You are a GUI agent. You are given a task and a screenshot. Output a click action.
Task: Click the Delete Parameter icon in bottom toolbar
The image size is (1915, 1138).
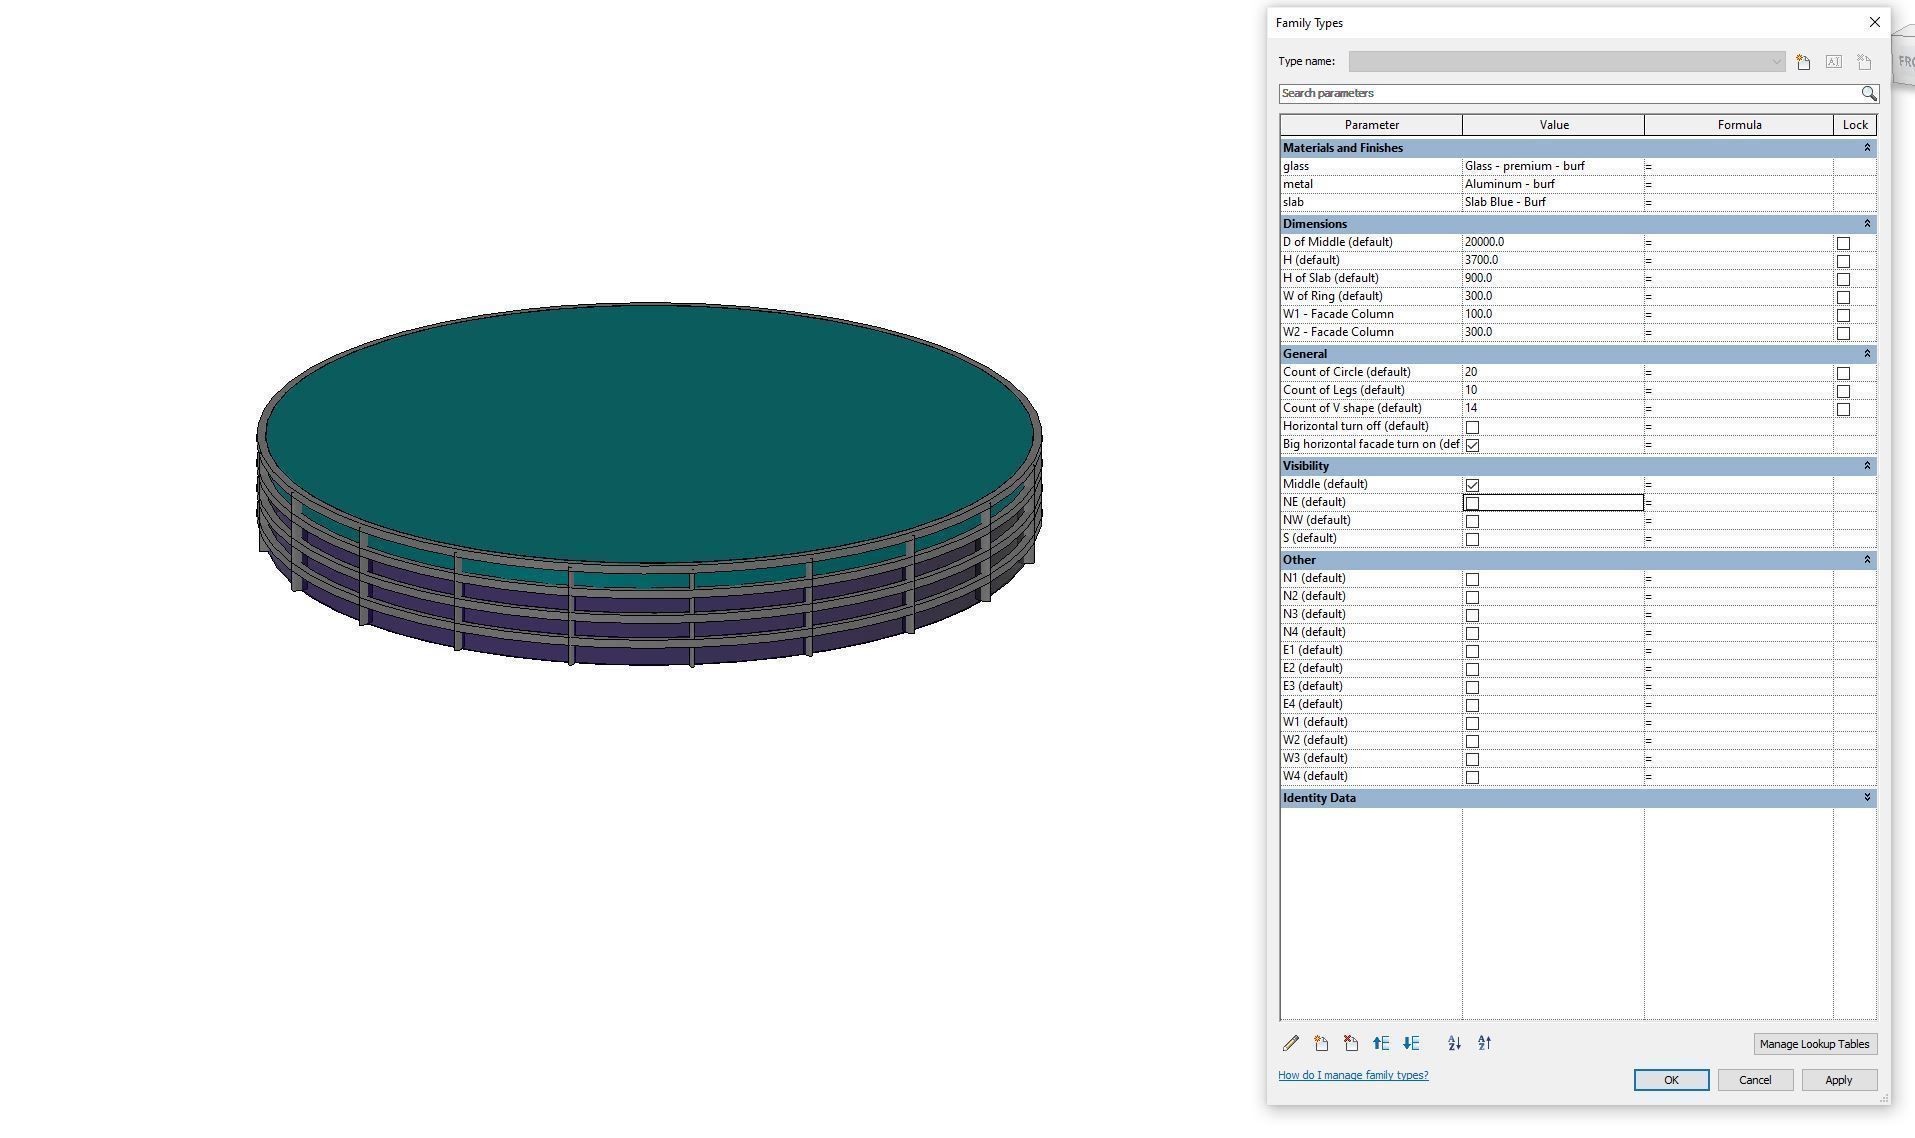tap(1351, 1044)
